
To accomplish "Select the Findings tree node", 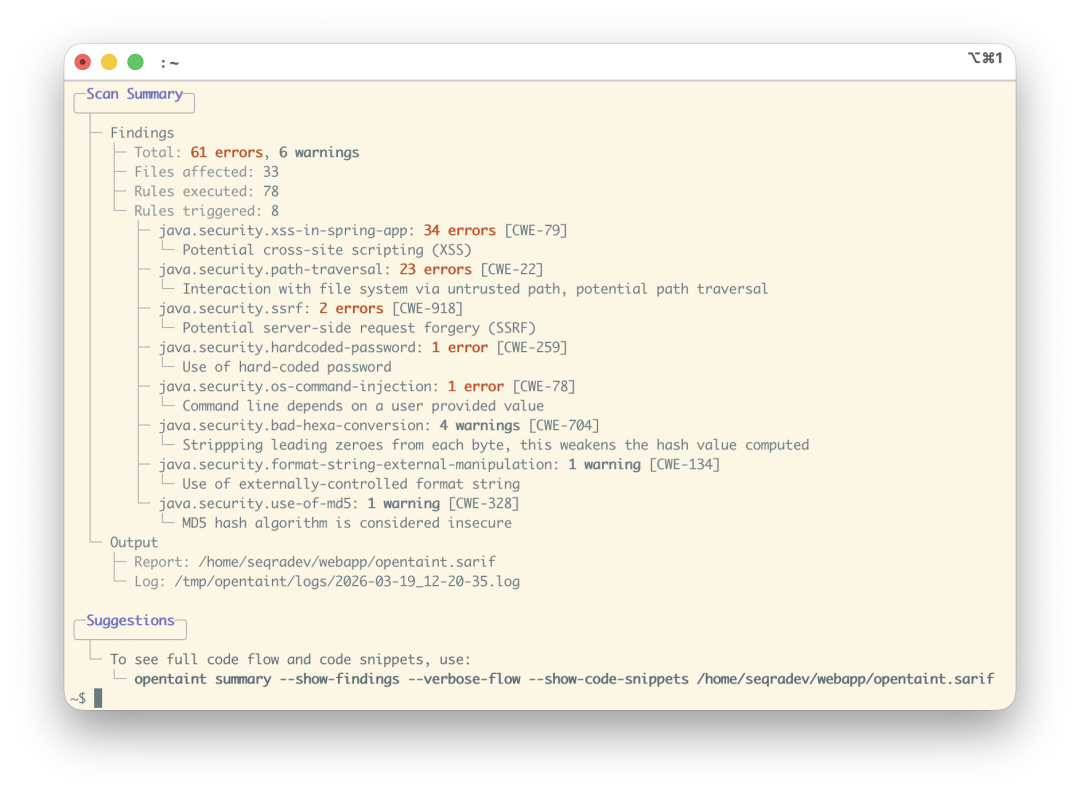I will coord(142,133).
